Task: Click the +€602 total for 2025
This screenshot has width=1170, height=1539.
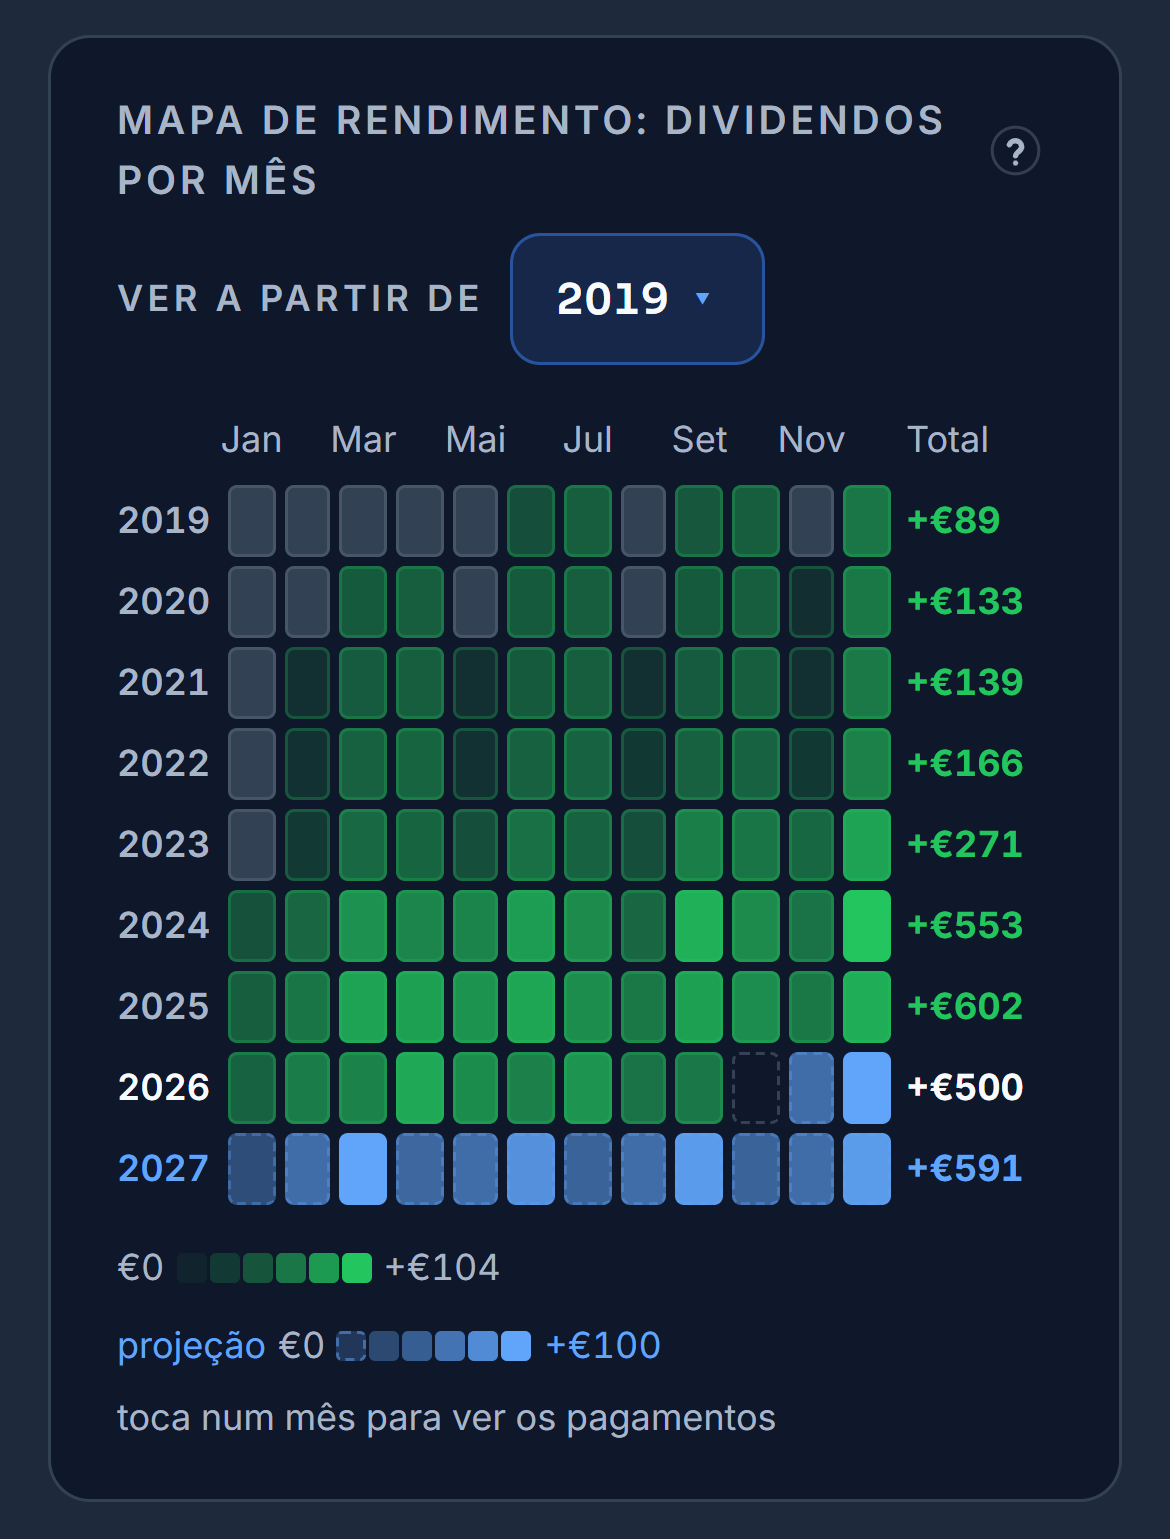Action: (x=965, y=1007)
